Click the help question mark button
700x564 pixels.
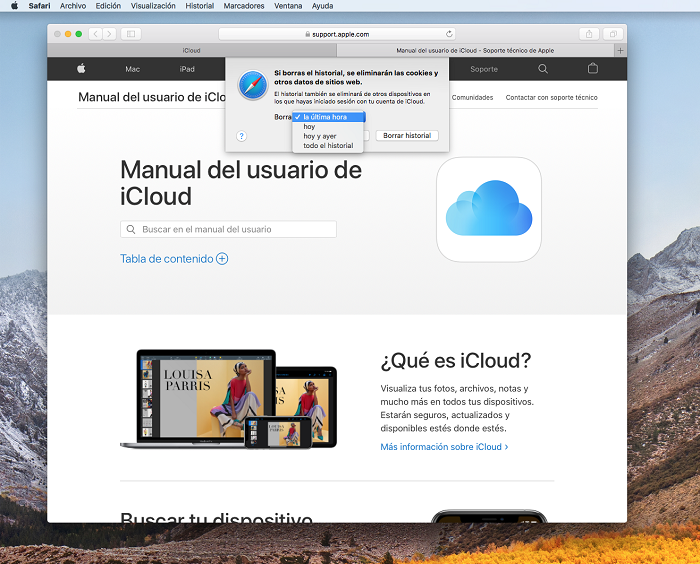242,136
